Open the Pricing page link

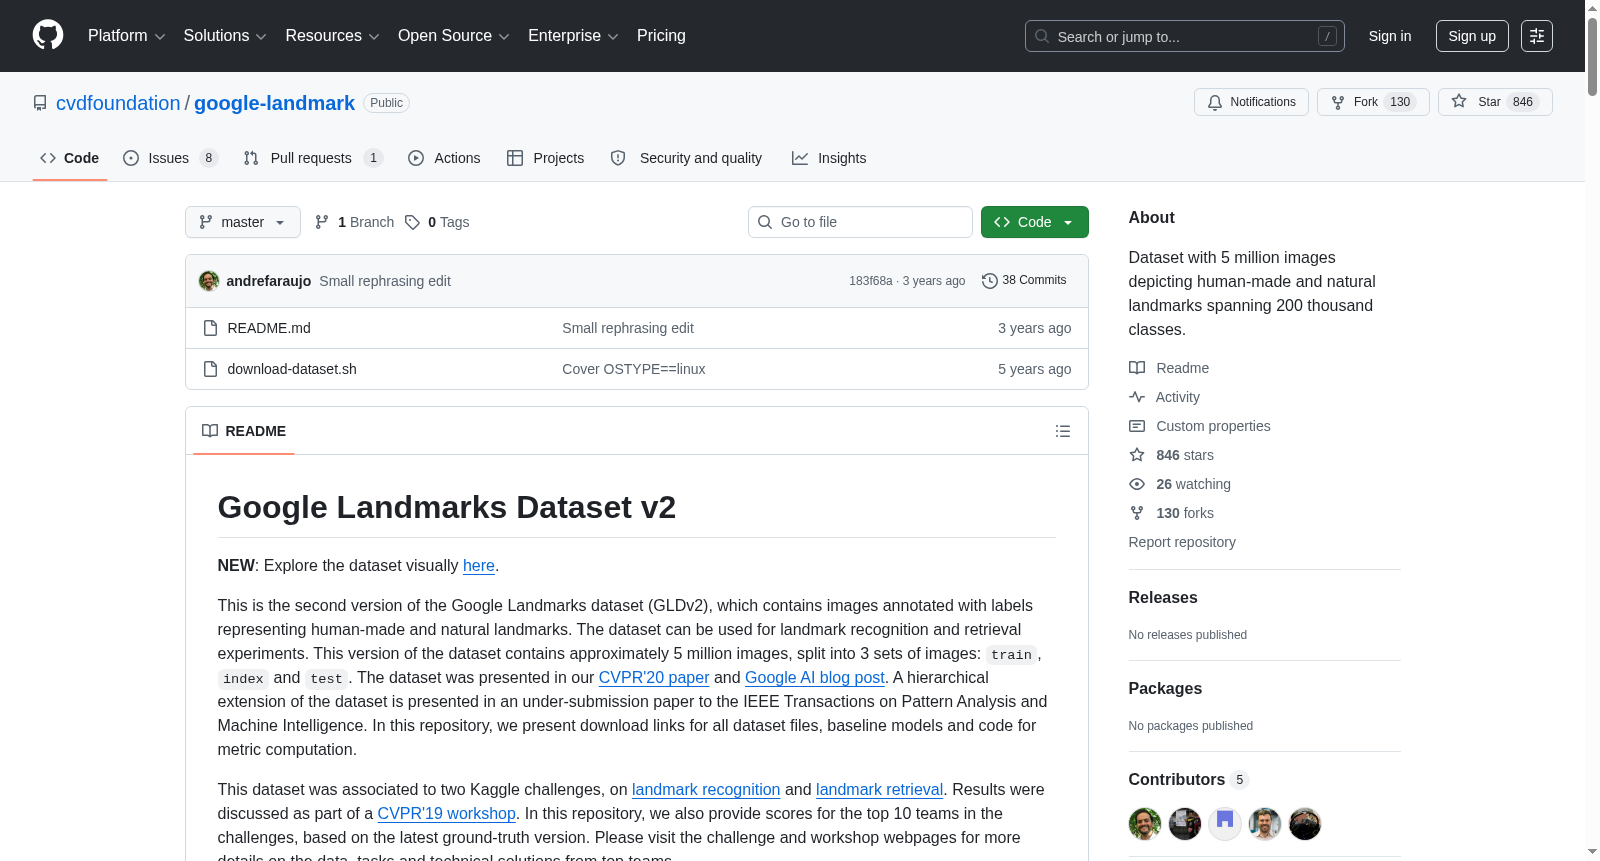(661, 36)
